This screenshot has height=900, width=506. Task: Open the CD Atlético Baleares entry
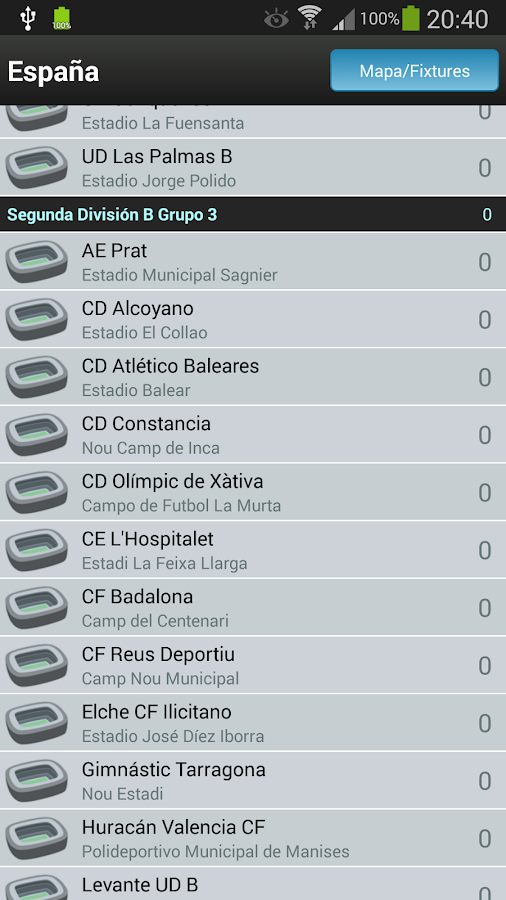click(253, 377)
